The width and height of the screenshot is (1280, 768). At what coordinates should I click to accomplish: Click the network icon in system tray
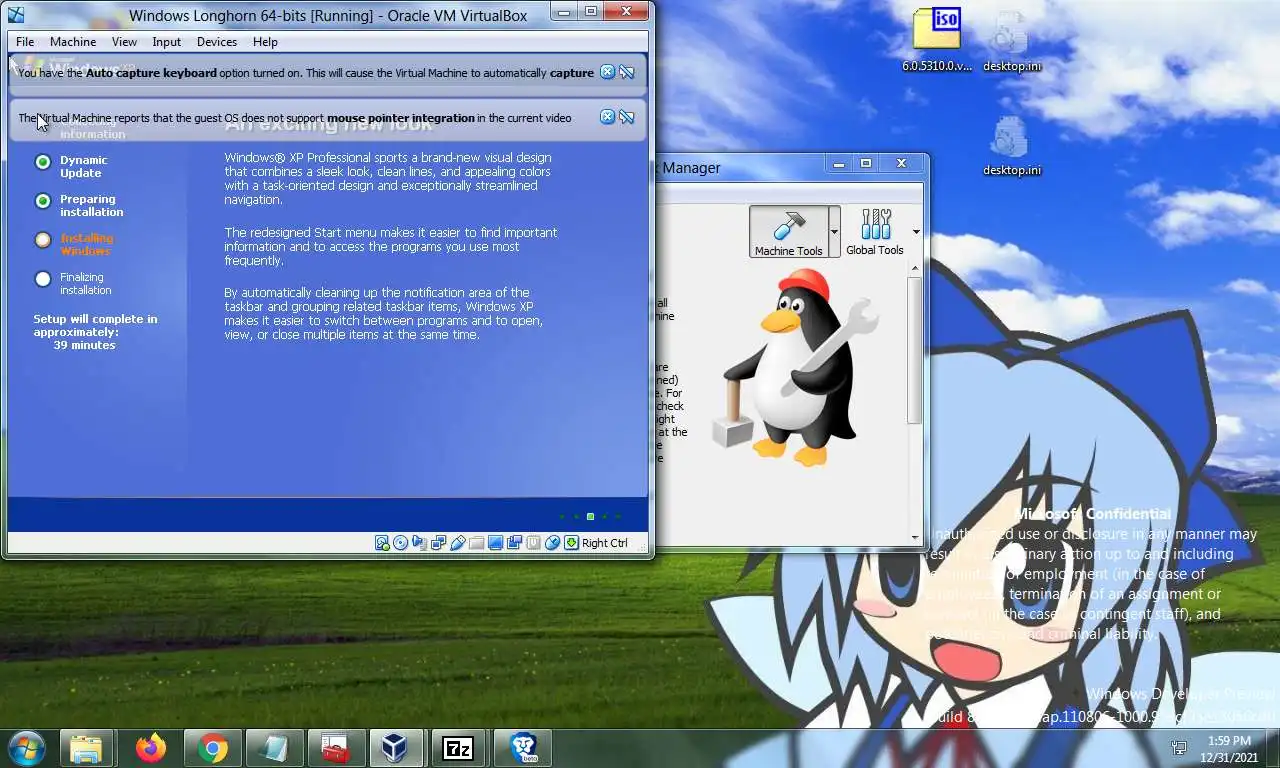click(x=1179, y=748)
